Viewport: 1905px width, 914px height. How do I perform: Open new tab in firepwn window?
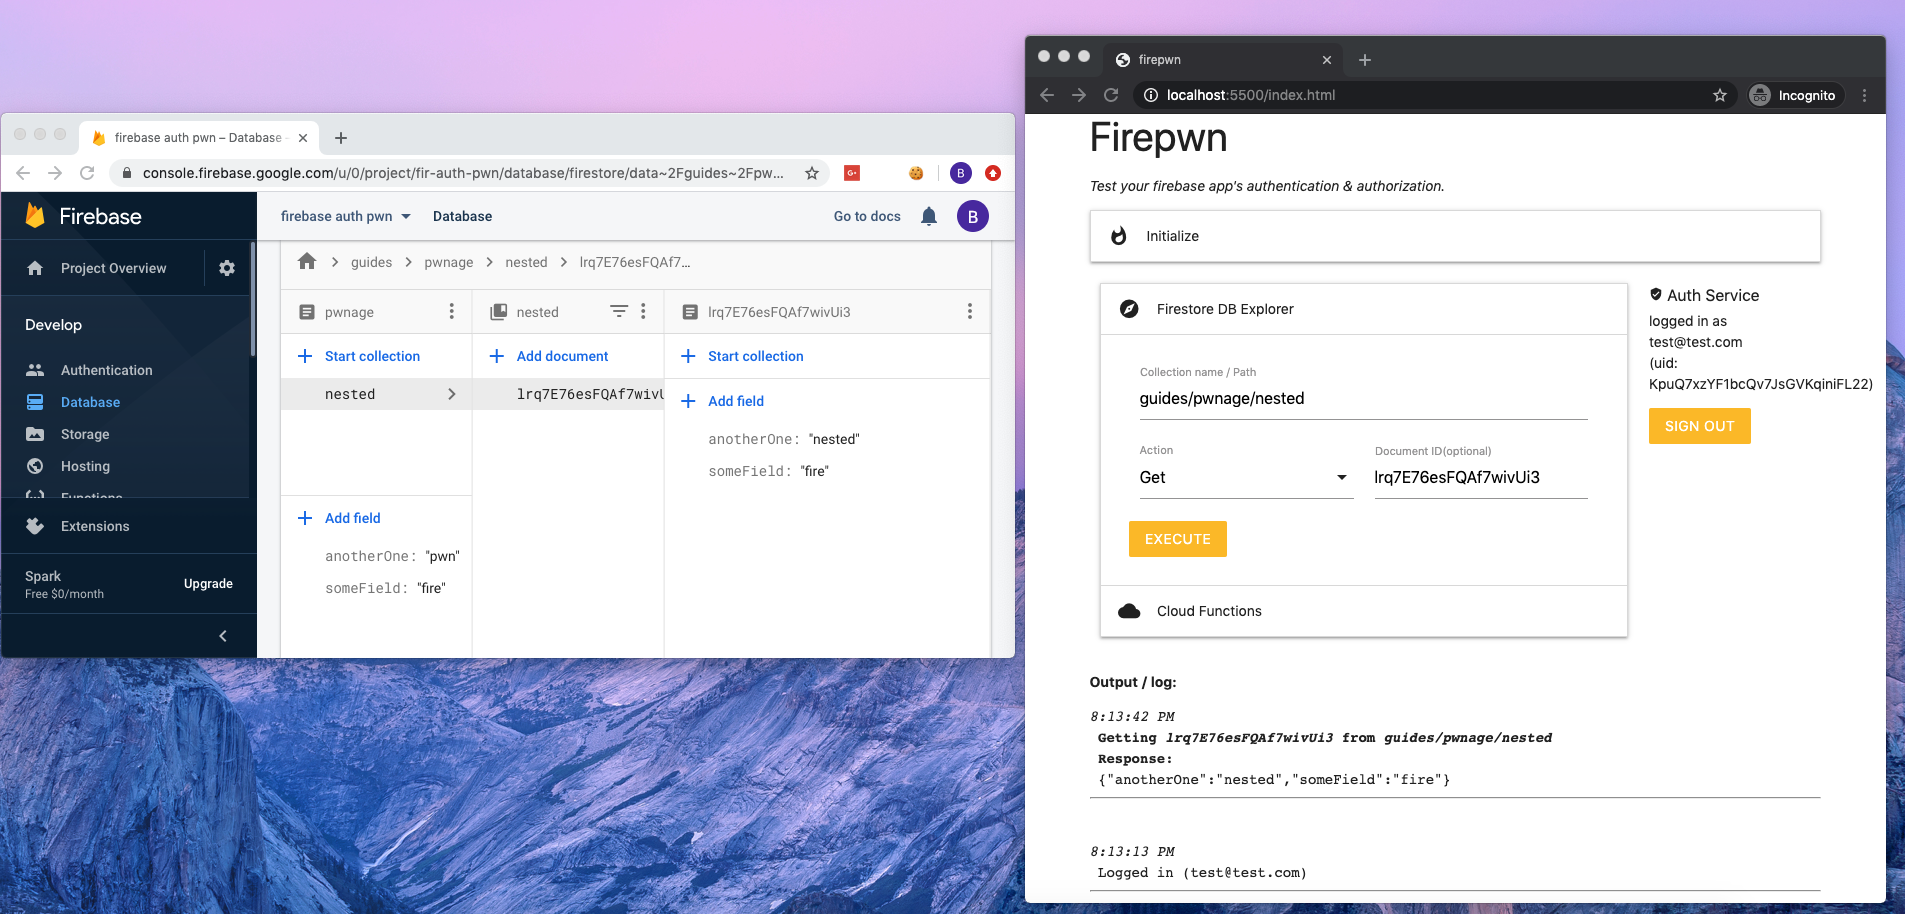1365,60
